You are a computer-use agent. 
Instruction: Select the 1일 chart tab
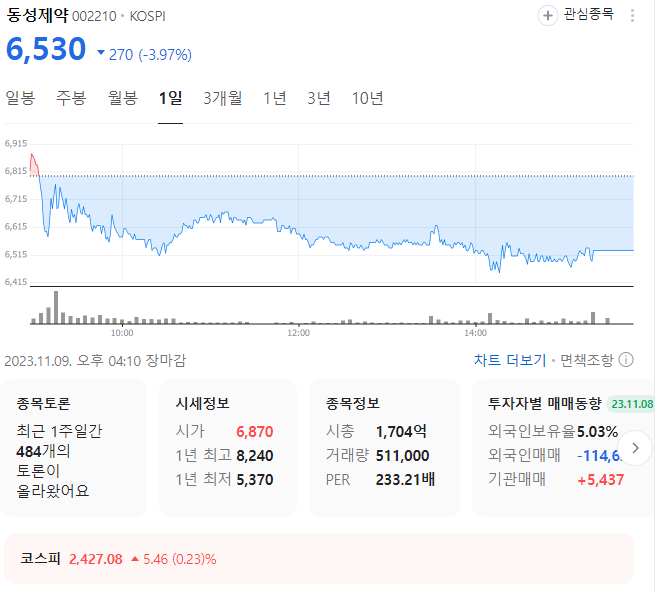click(170, 98)
